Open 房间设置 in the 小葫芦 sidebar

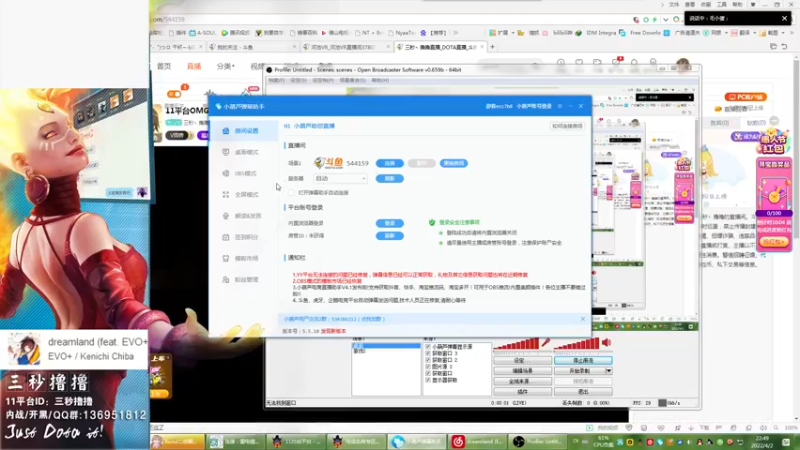244,131
